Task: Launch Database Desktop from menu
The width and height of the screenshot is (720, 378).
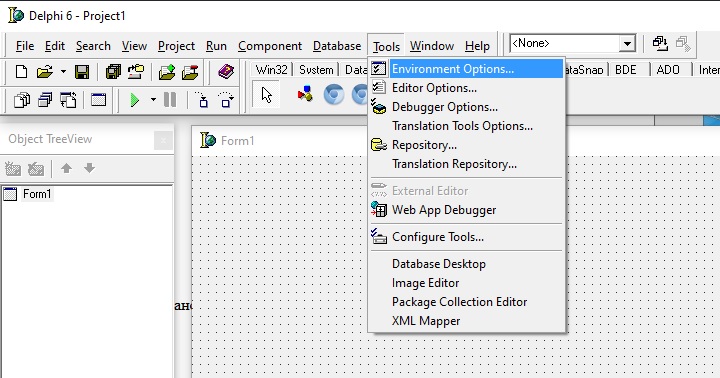Action: point(467,264)
